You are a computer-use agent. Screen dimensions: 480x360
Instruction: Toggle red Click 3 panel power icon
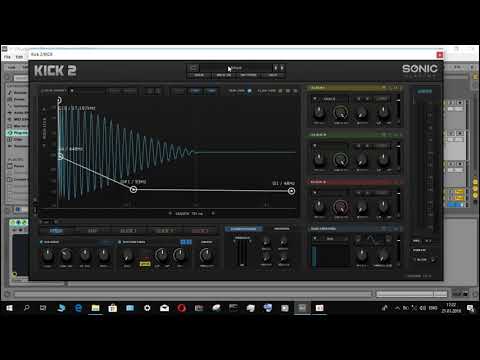(x=384, y=182)
